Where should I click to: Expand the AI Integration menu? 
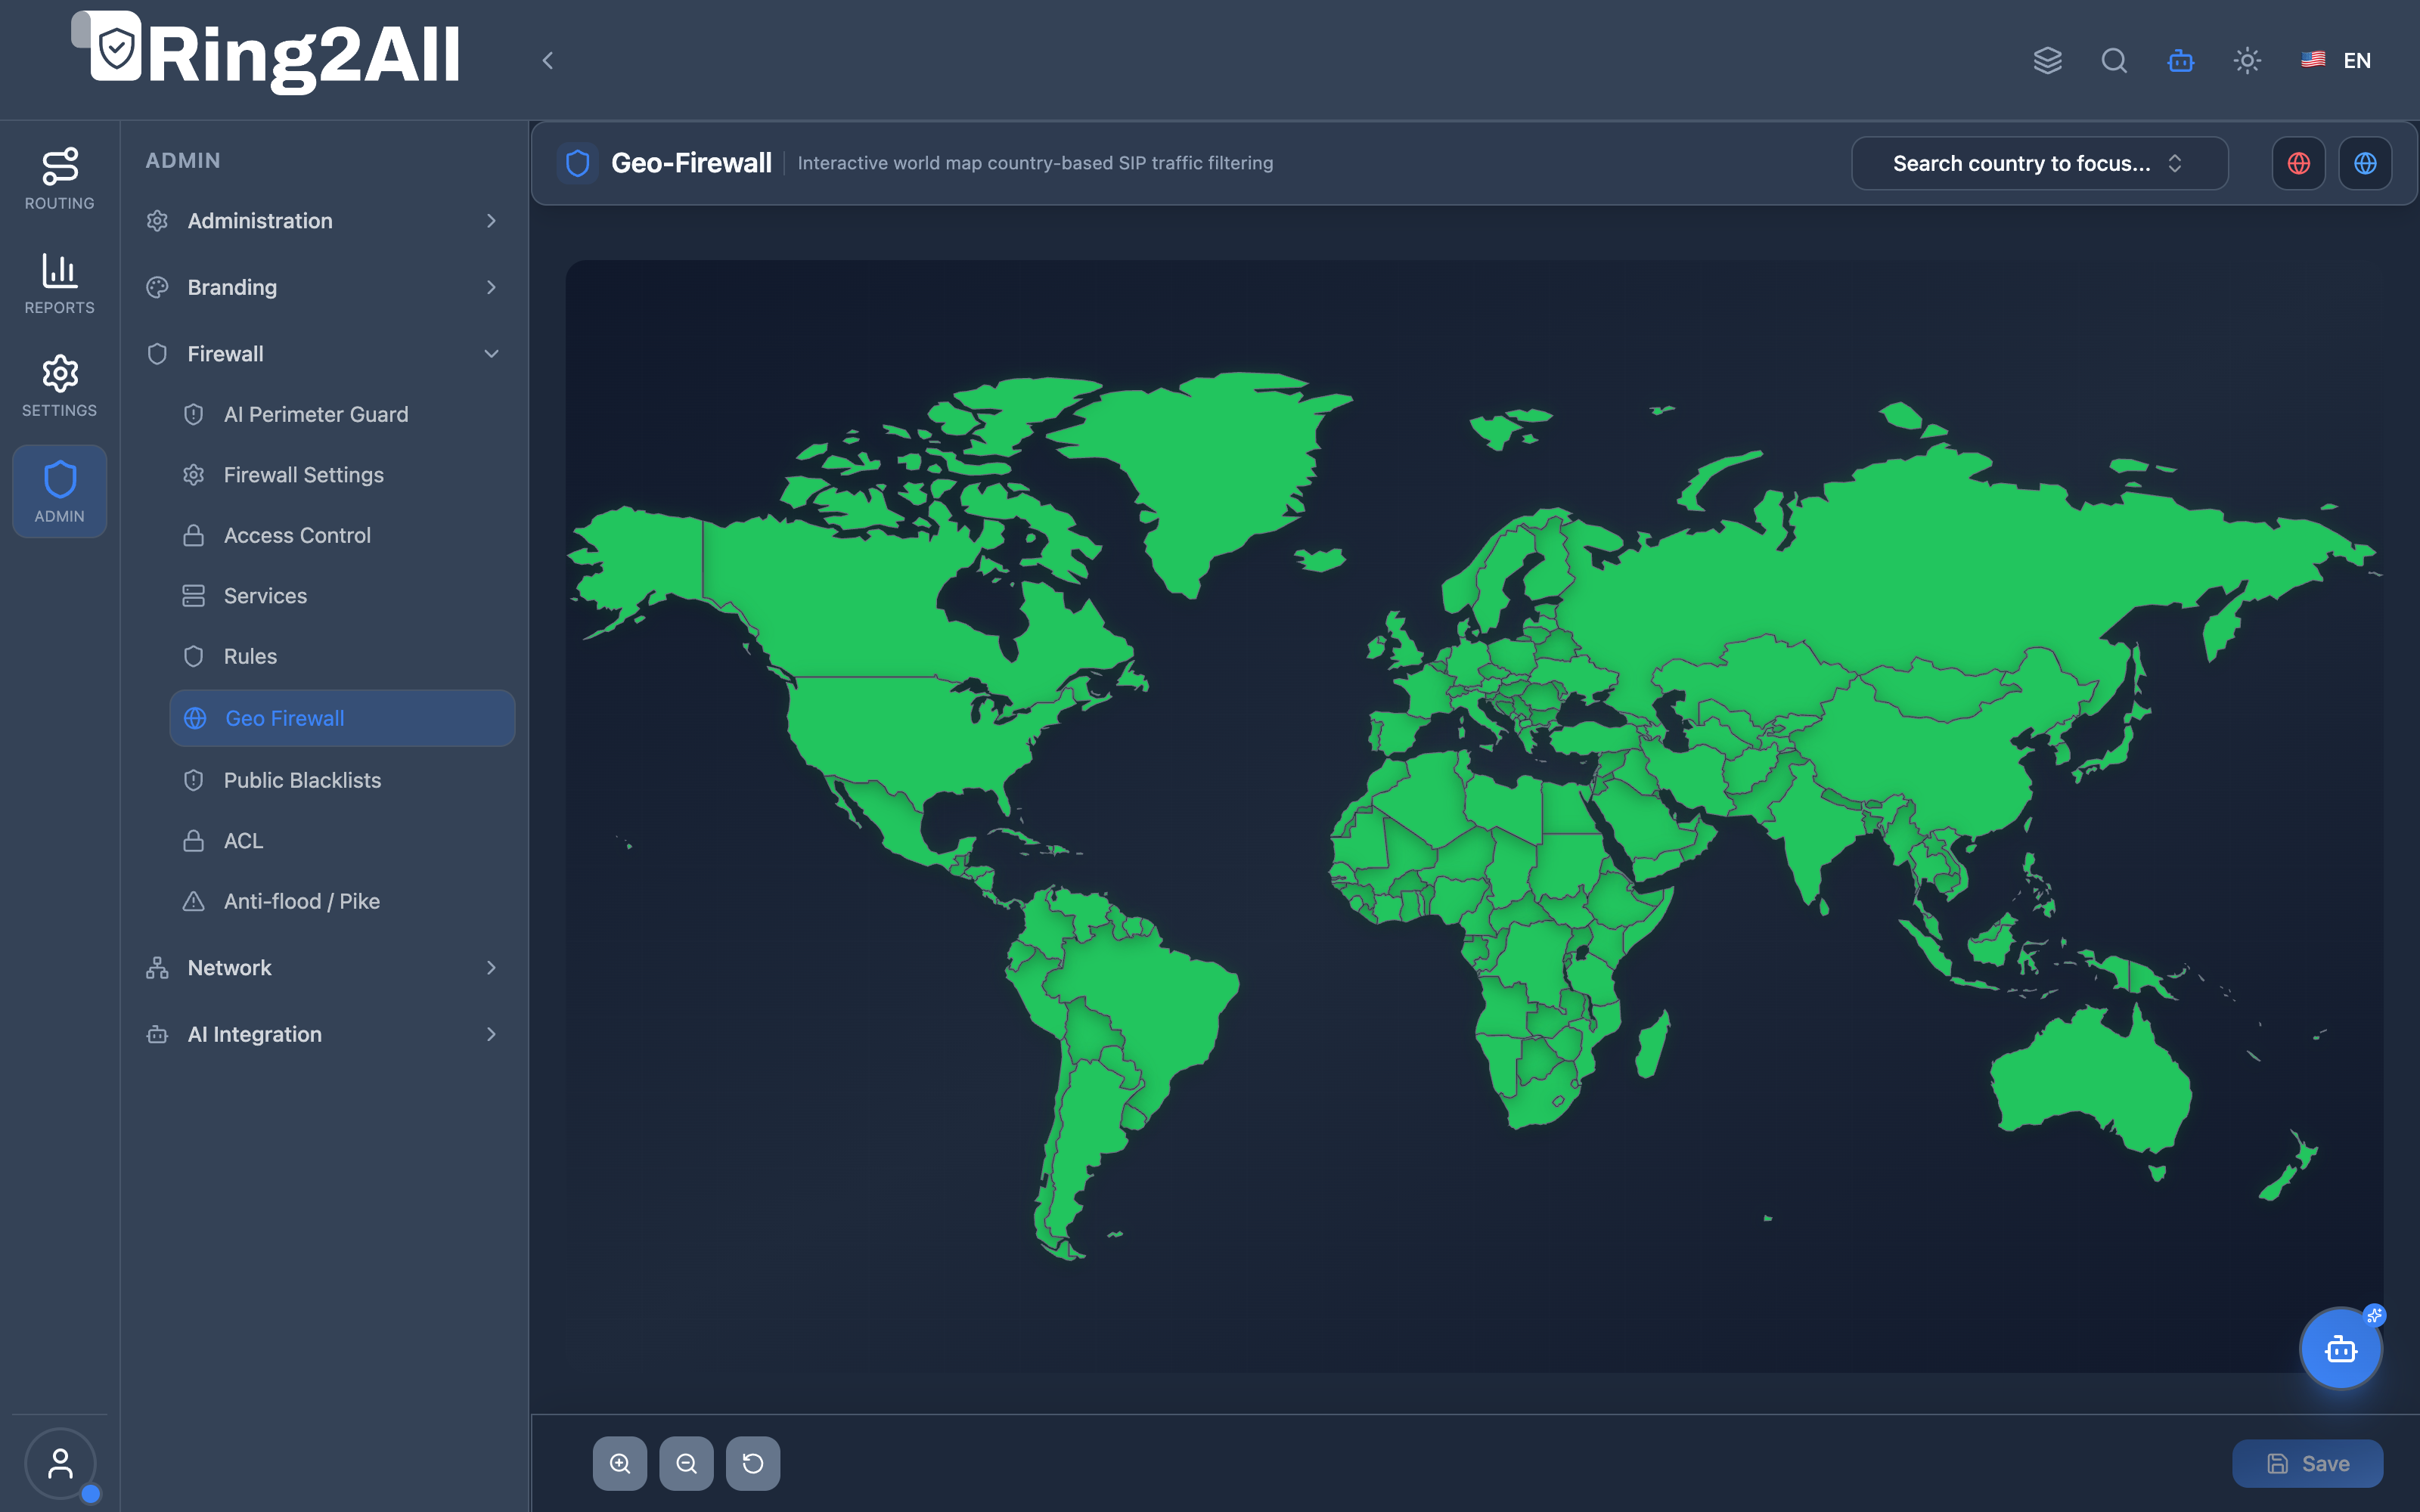[322, 1034]
